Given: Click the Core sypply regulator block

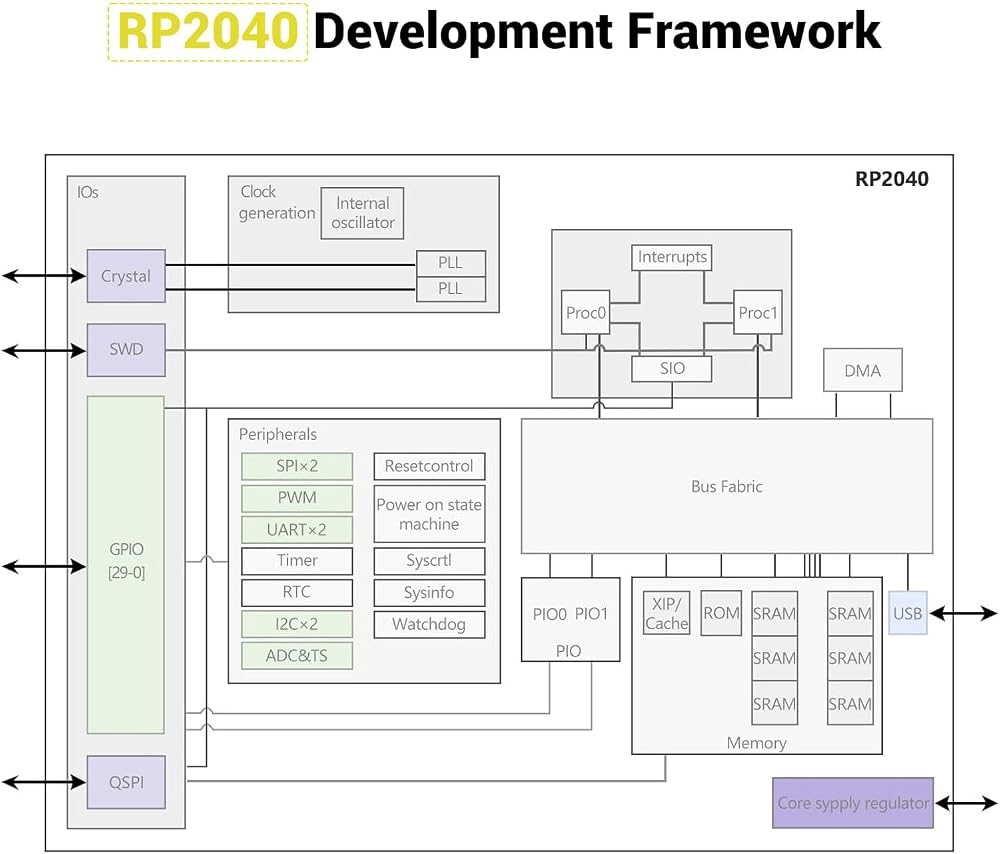Looking at the screenshot, I should pos(853,803).
